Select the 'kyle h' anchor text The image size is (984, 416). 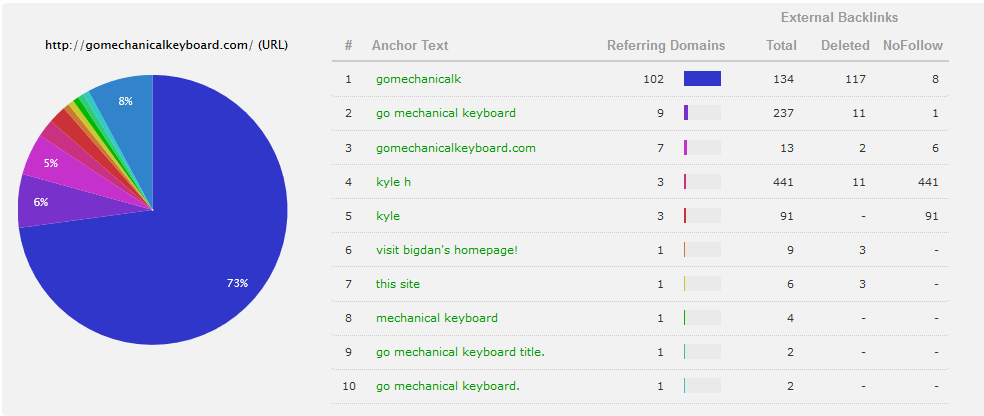click(393, 182)
